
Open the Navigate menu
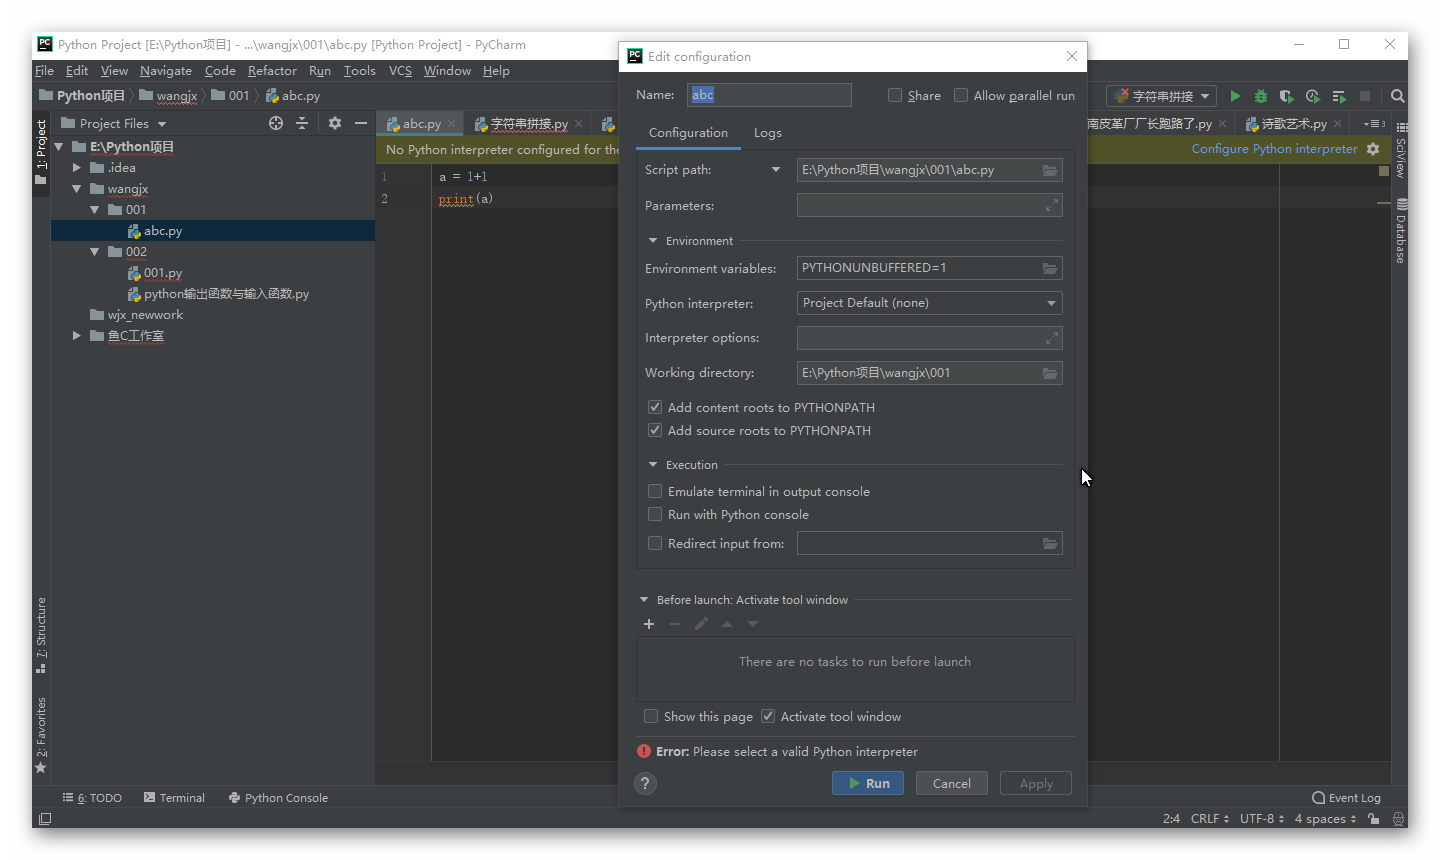click(x=166, y=71)
